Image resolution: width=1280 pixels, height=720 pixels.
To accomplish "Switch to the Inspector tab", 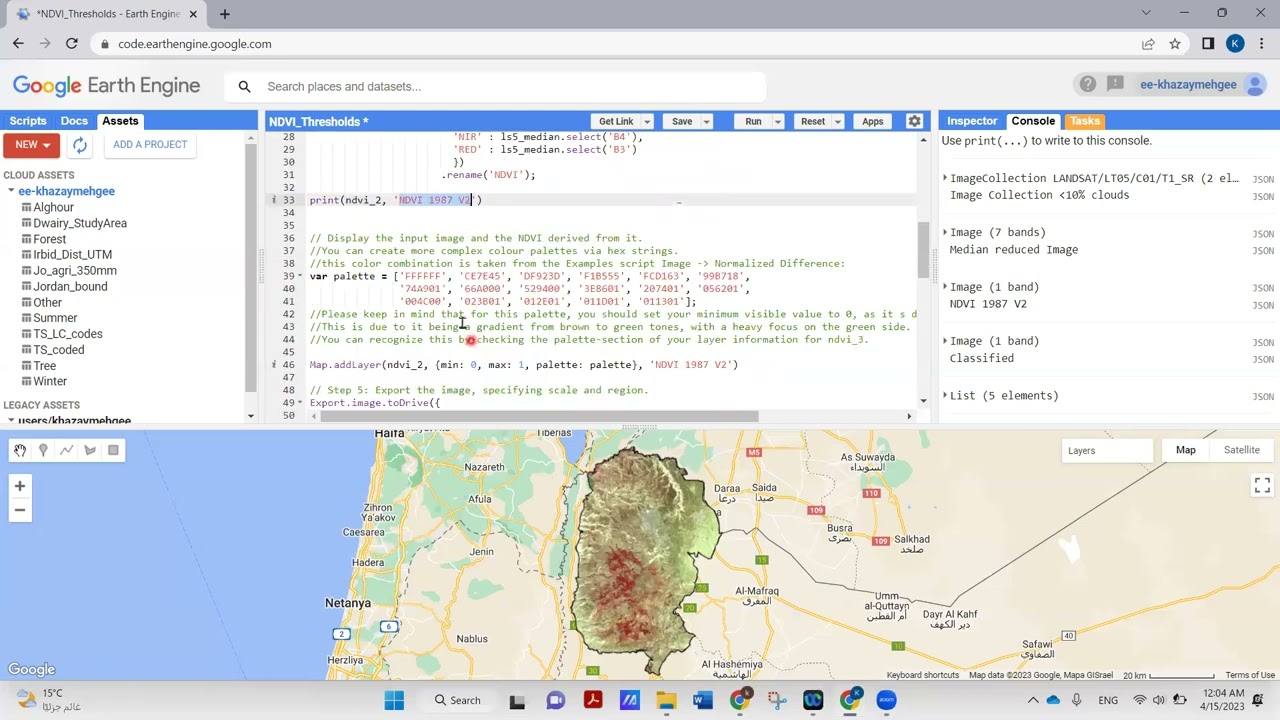I will (x=972, y=121).
